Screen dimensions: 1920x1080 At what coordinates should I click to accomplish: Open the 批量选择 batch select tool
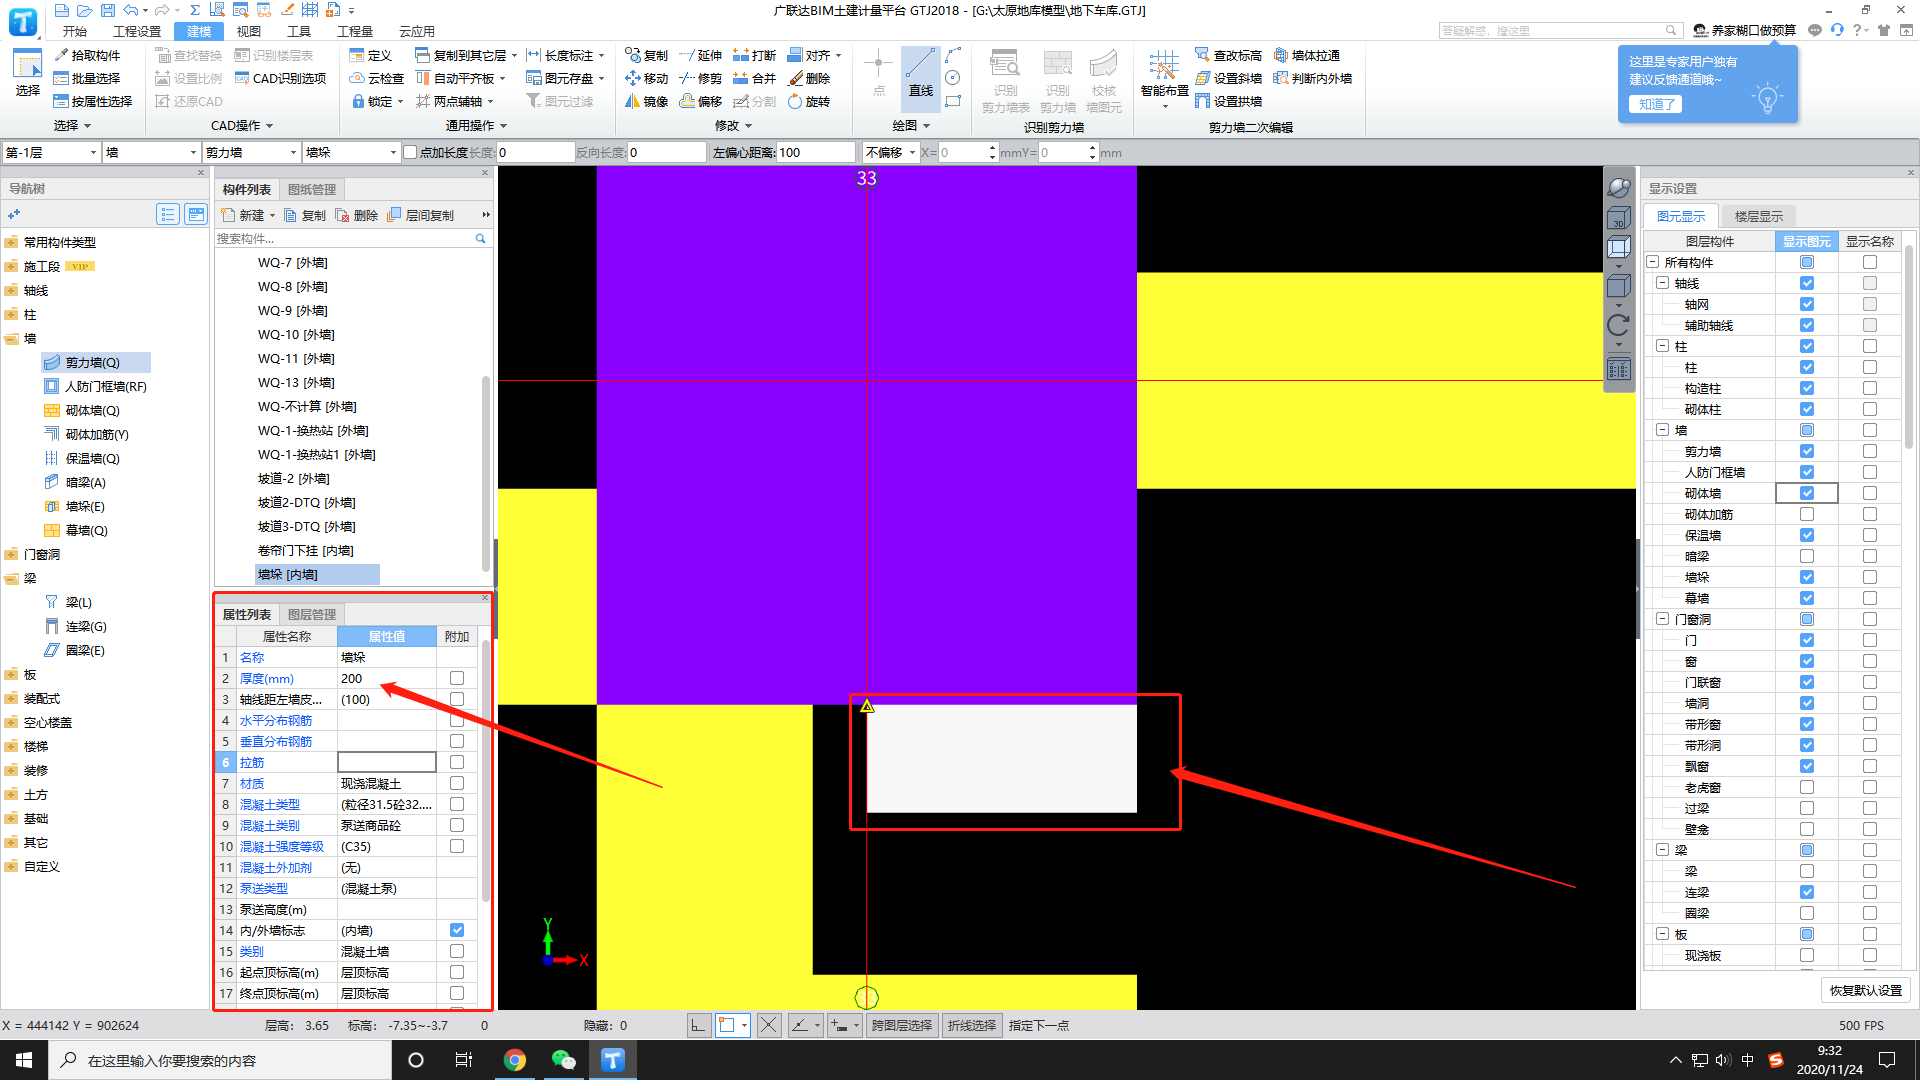87,78
